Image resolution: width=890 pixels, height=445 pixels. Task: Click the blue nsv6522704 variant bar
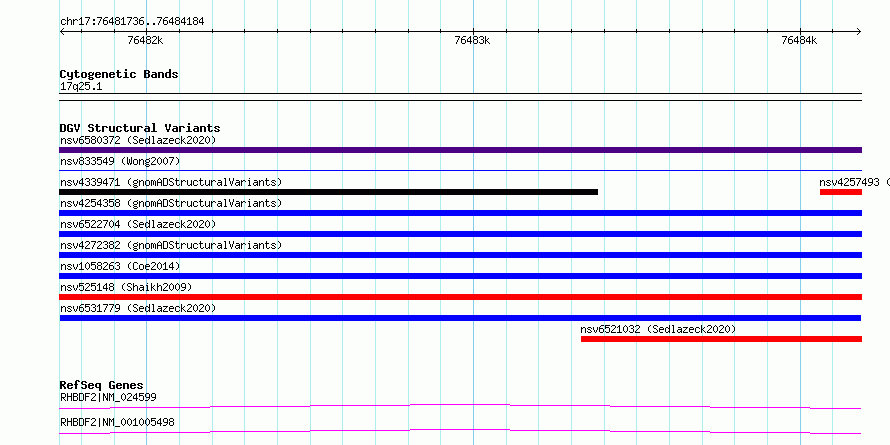pos(460,234)
